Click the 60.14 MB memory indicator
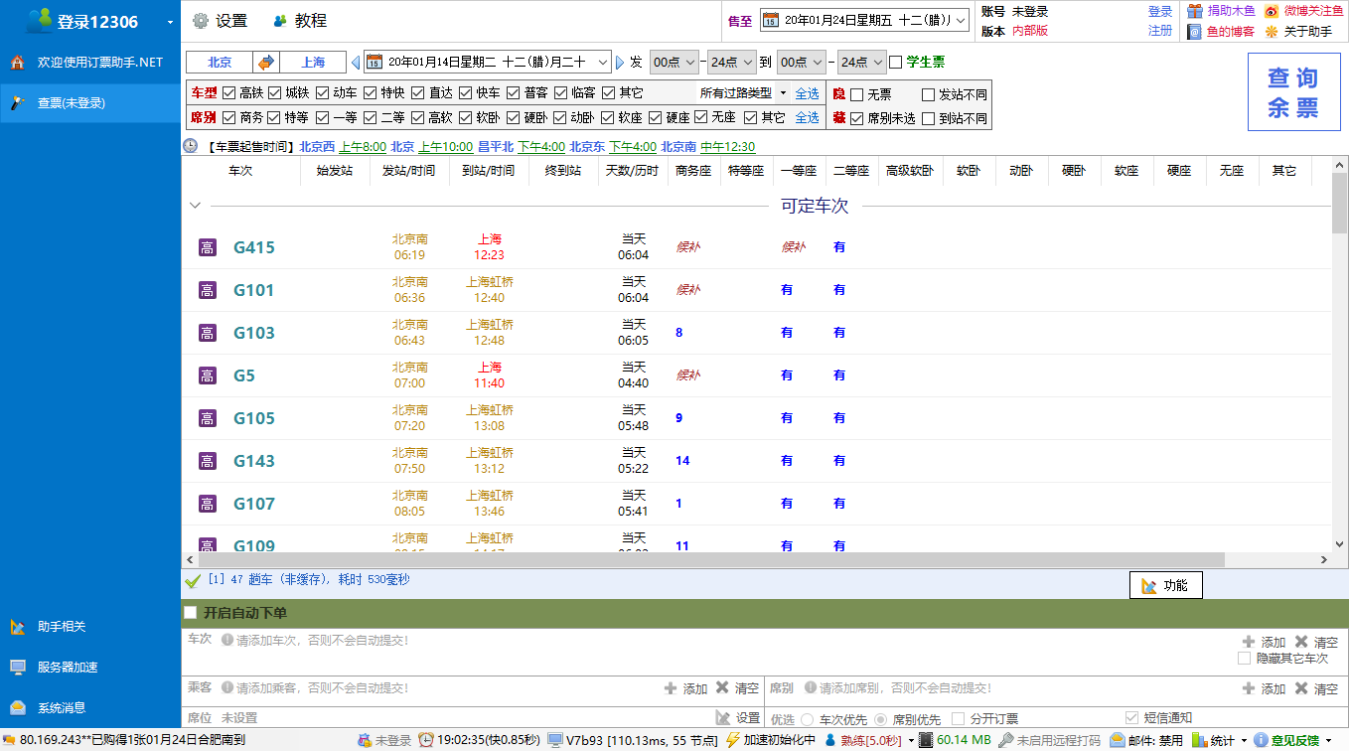The height and width of the screenshot is (751, 1349). point(956,741)
